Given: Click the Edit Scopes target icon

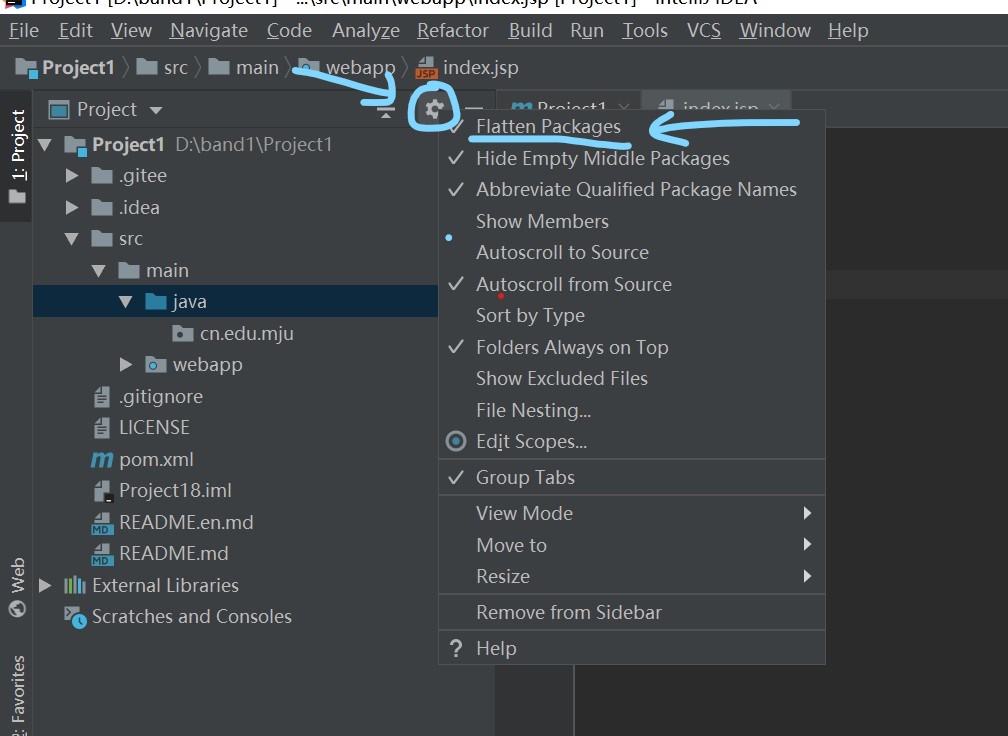Looking at the screenshot, I should 458,441.
